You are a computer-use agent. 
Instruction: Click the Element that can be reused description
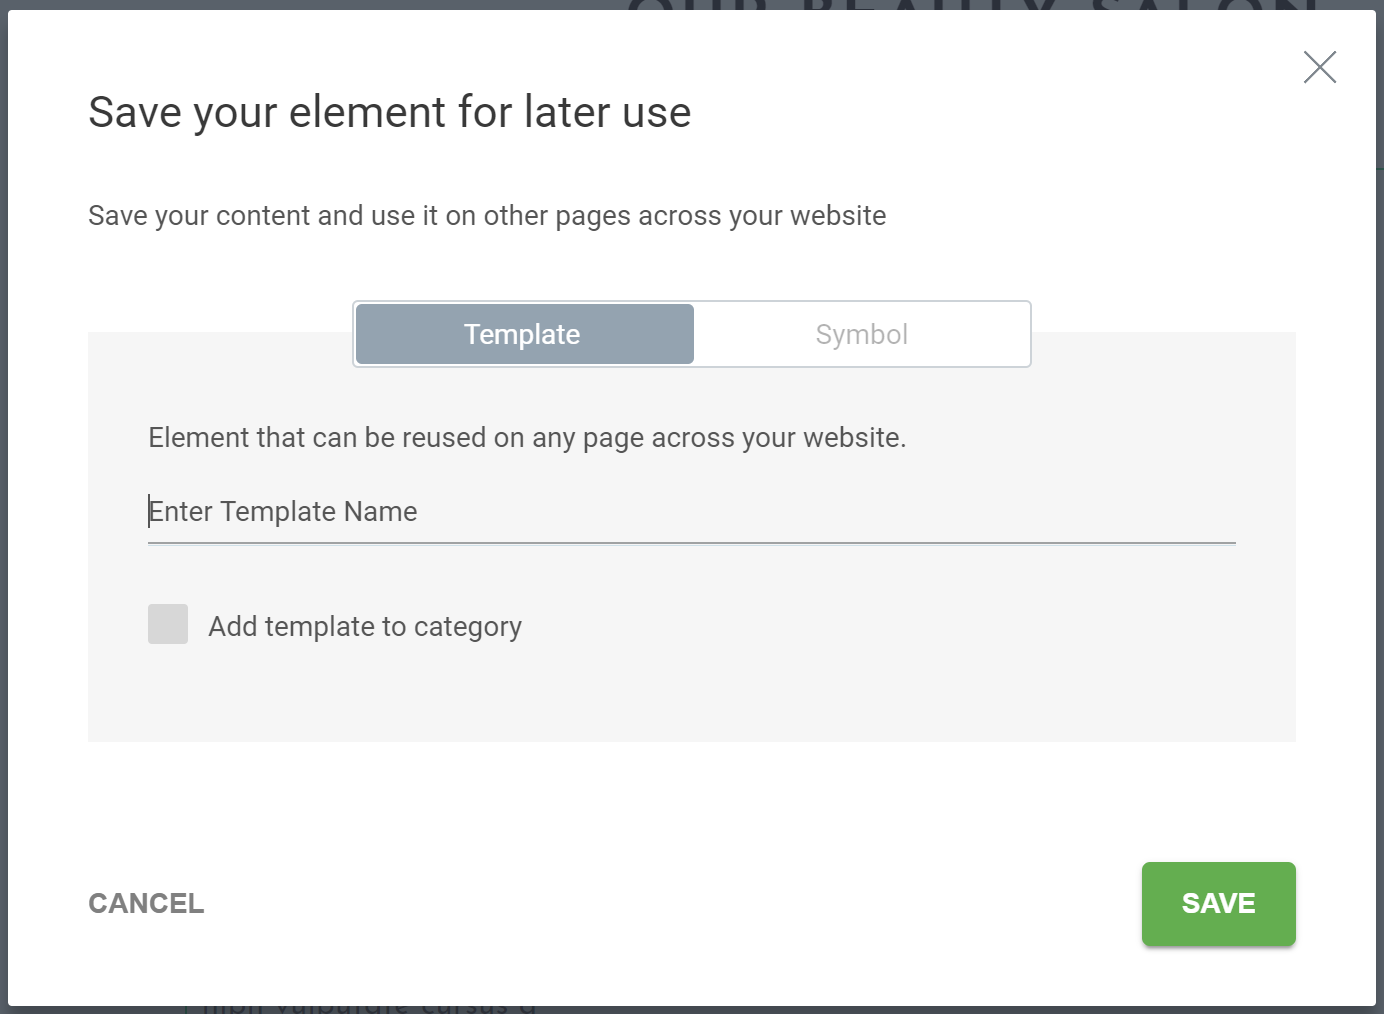pos(527,438)
